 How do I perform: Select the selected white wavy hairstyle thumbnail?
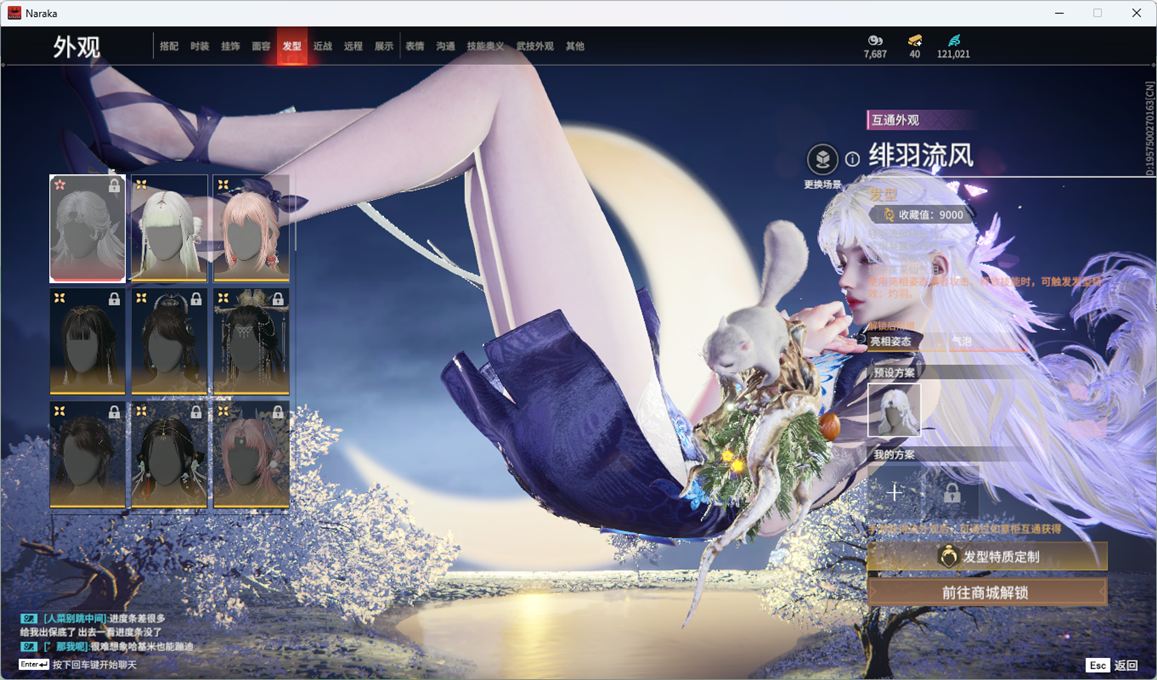[x=87, y=228]
